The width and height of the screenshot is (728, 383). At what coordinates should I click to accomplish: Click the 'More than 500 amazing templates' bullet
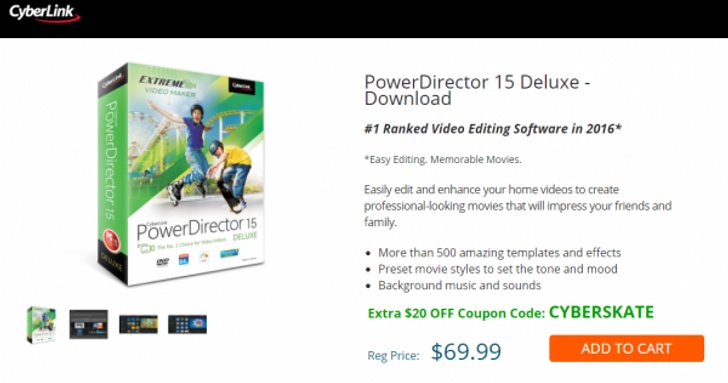[499, 253]
